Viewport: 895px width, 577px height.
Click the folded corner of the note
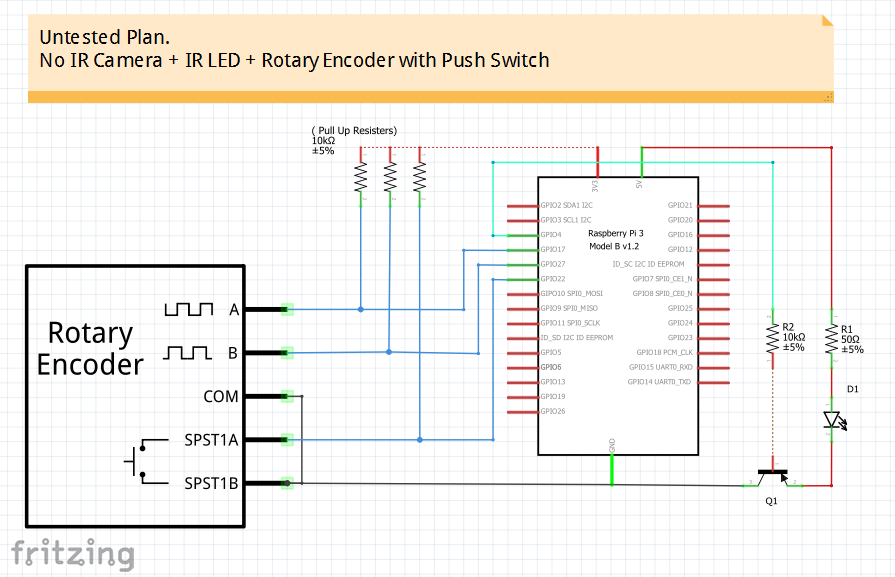828,21
